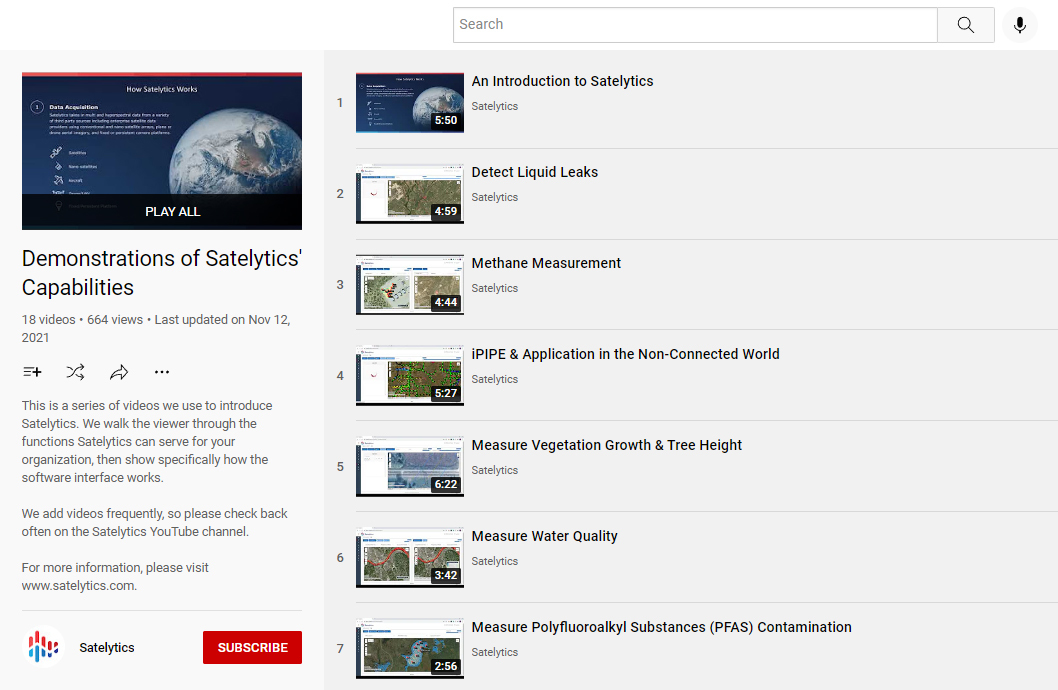The width and height of the screenshot is (1058, 690).
Task: Open the Satelytics channel name link
Action: (107, 648)
